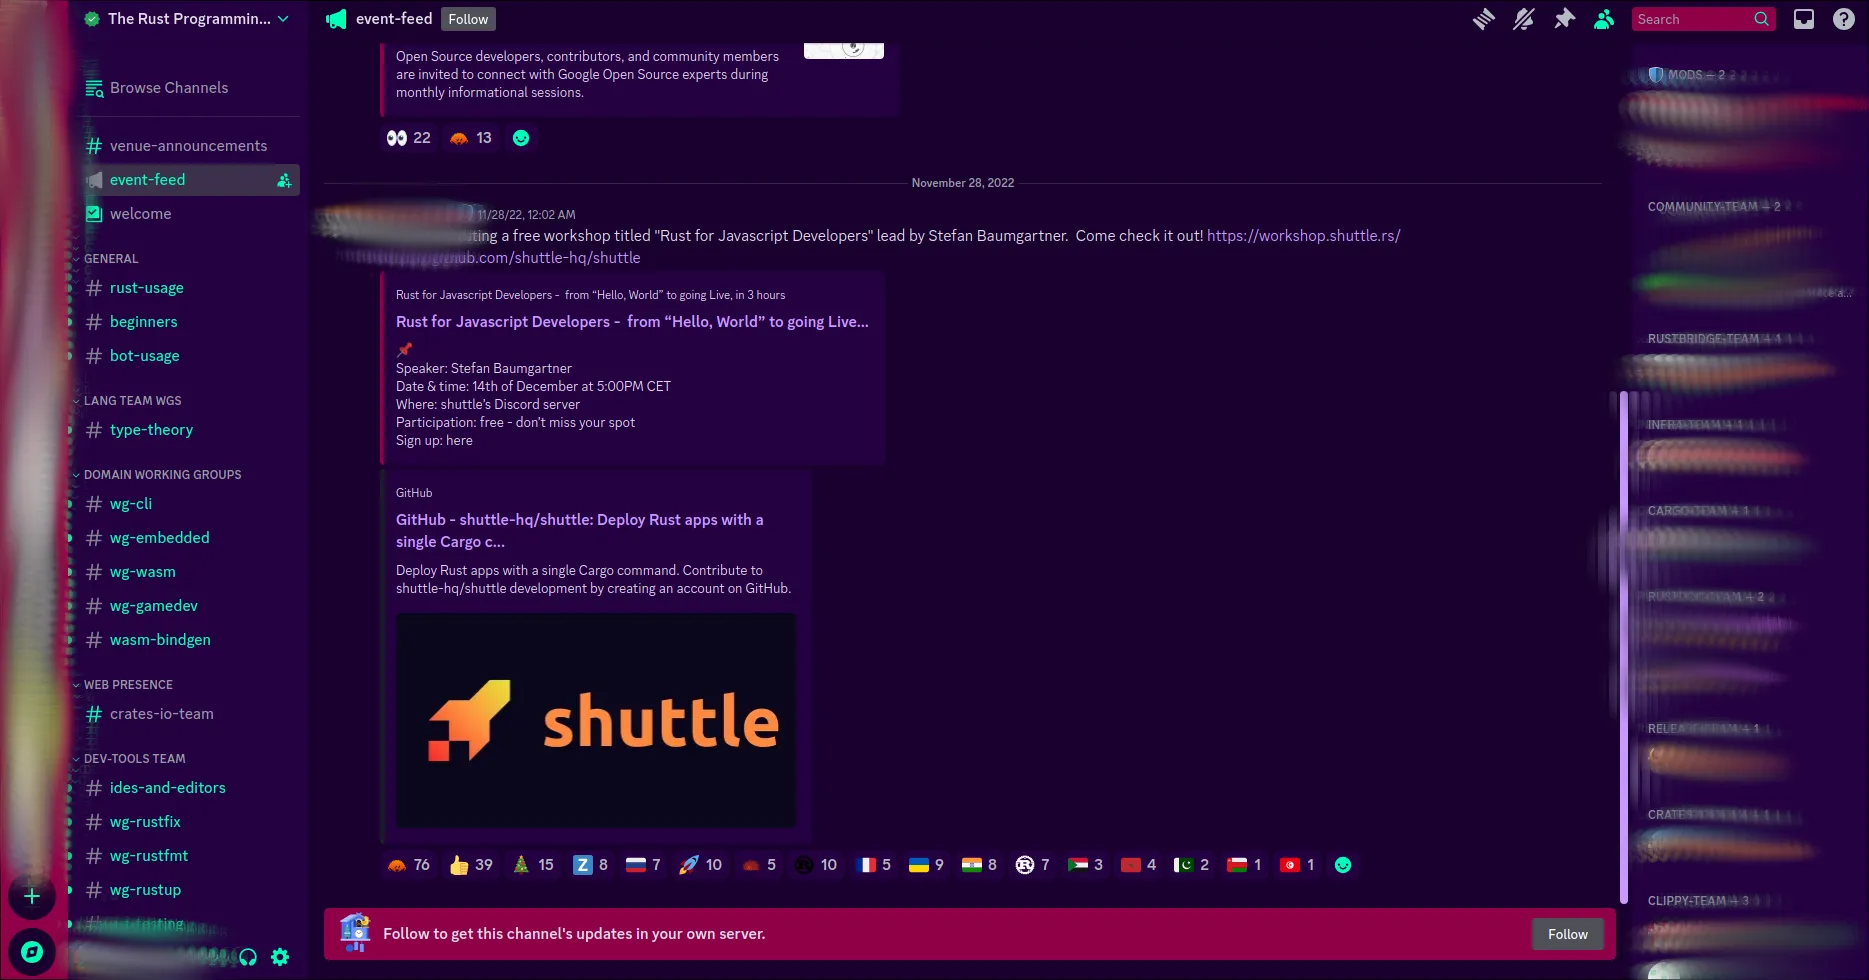Toggle the rocket reaction with 10
The width and height of the screenshot is (1869, 980).
pos(700,865)
